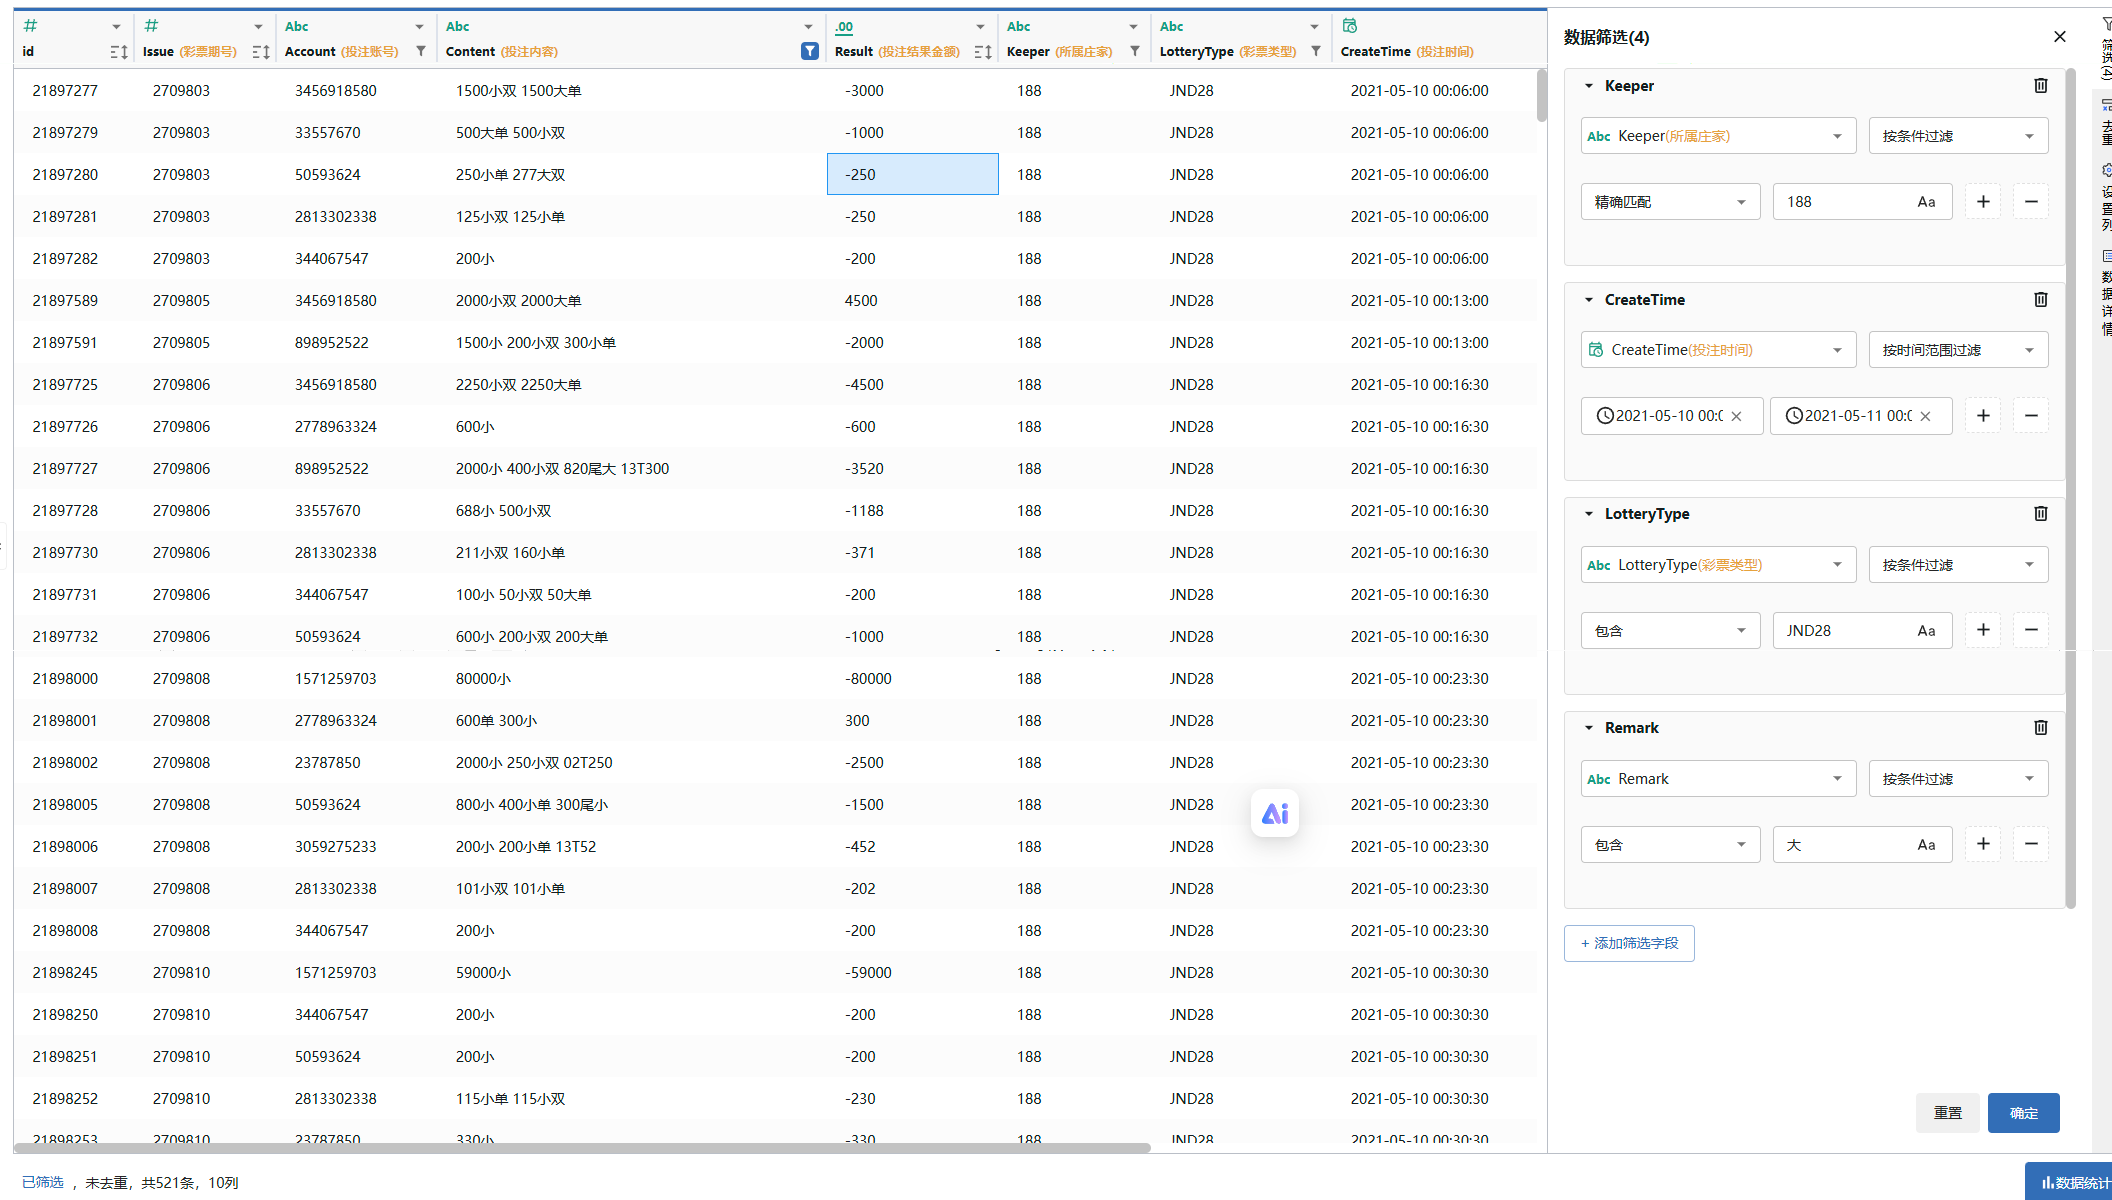Collapse the LotteryType filter section
This screenshot has height=1200, width=2112.
1589,514
